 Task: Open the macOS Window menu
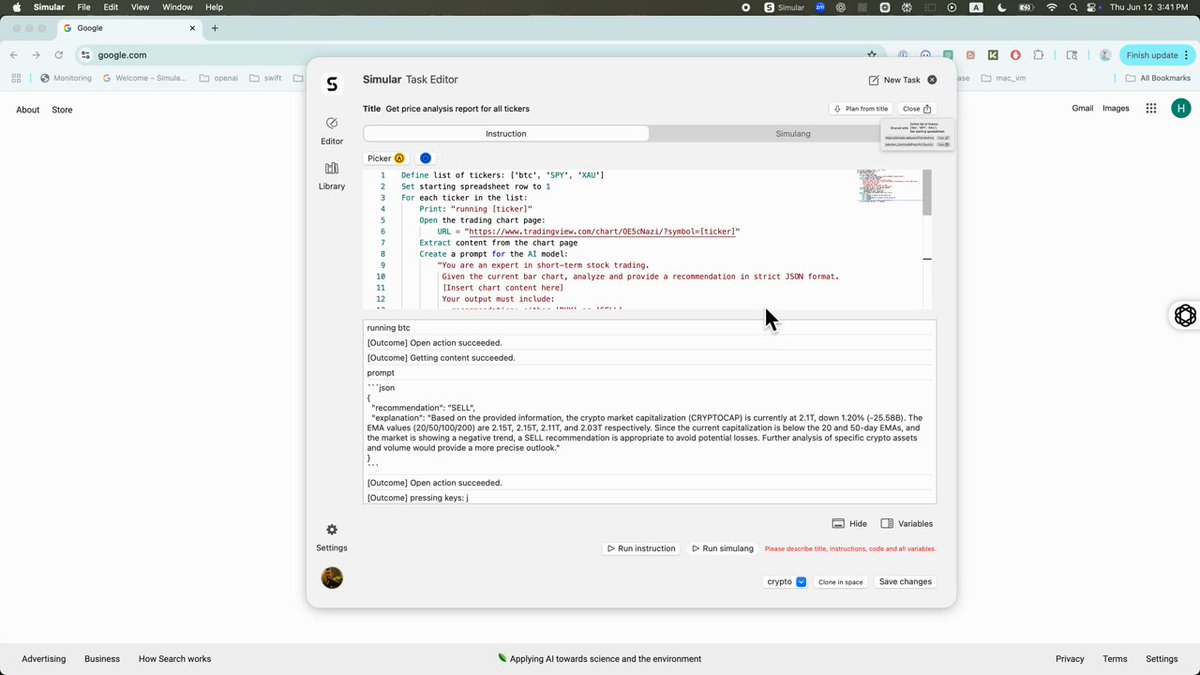pyautogui.click(x=177, y=7)
